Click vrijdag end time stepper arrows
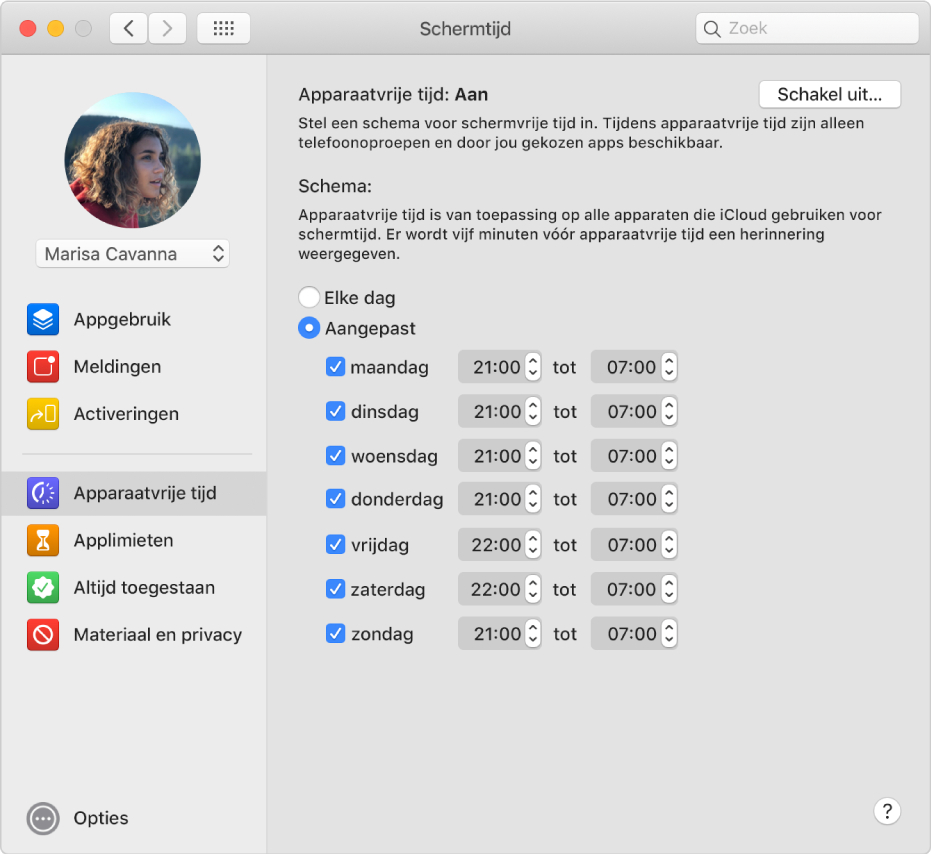This screenshot has height=854, width=931. coord(669,544)
